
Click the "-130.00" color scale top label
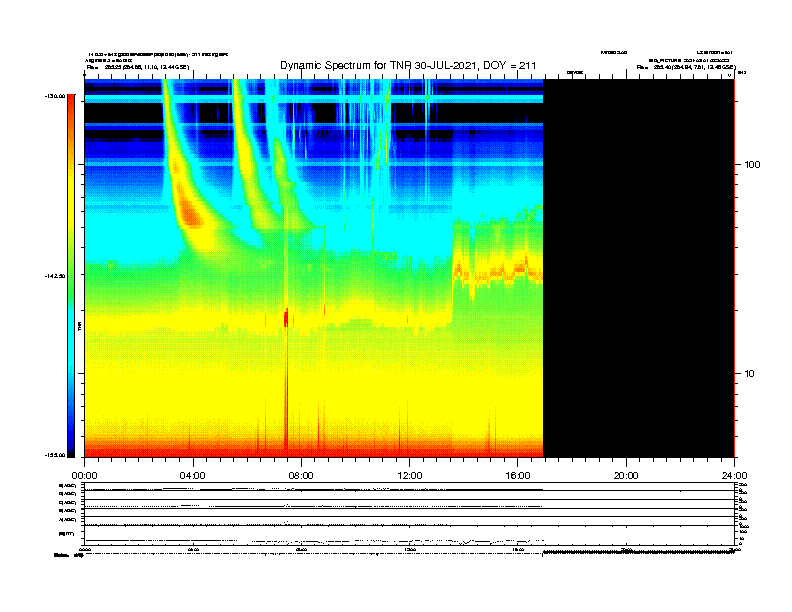[x=55, y=96]
